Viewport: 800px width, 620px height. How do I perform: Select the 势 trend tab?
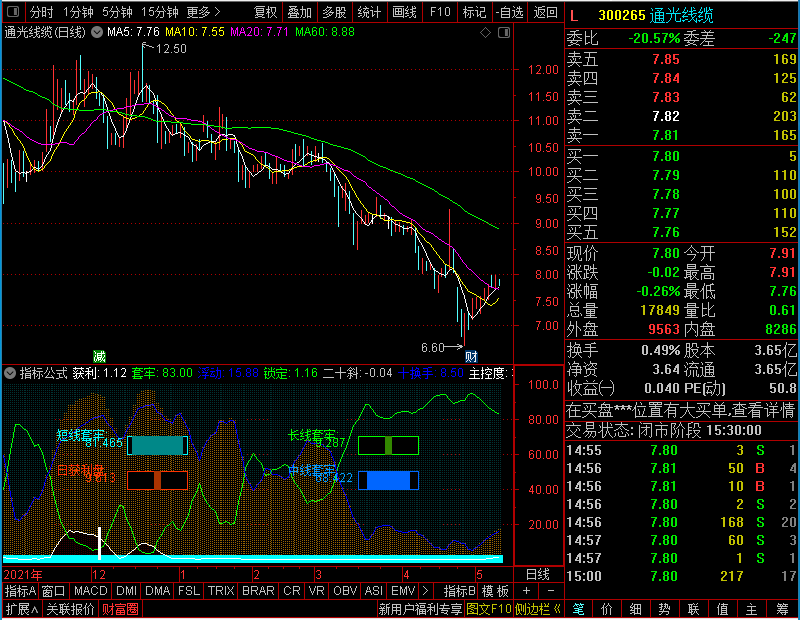click(664, 609)
